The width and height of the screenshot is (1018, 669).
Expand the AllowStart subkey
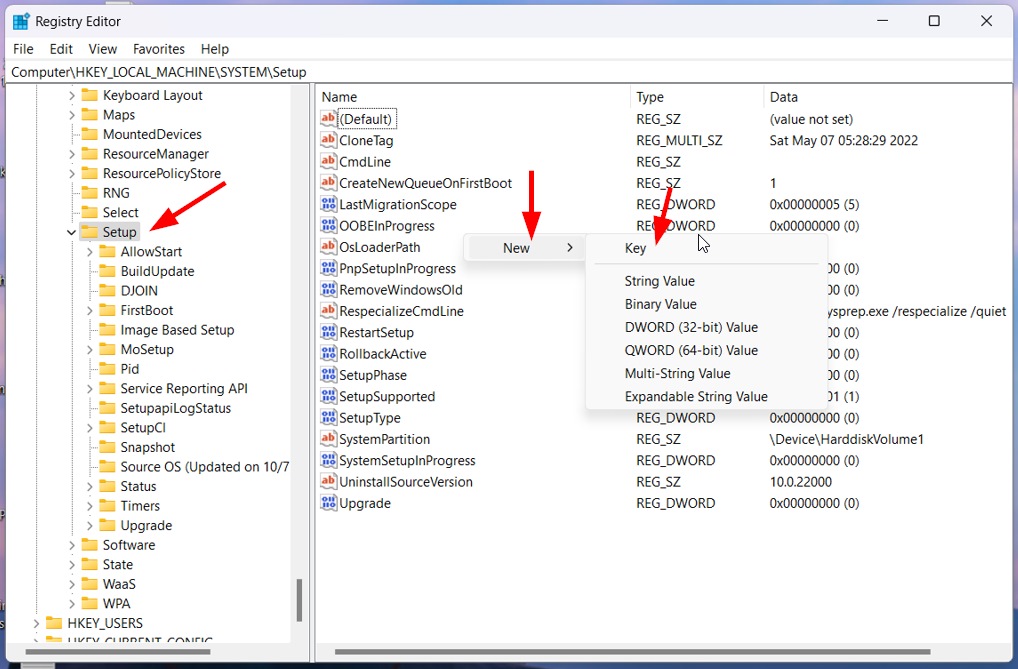pos(90,251)
